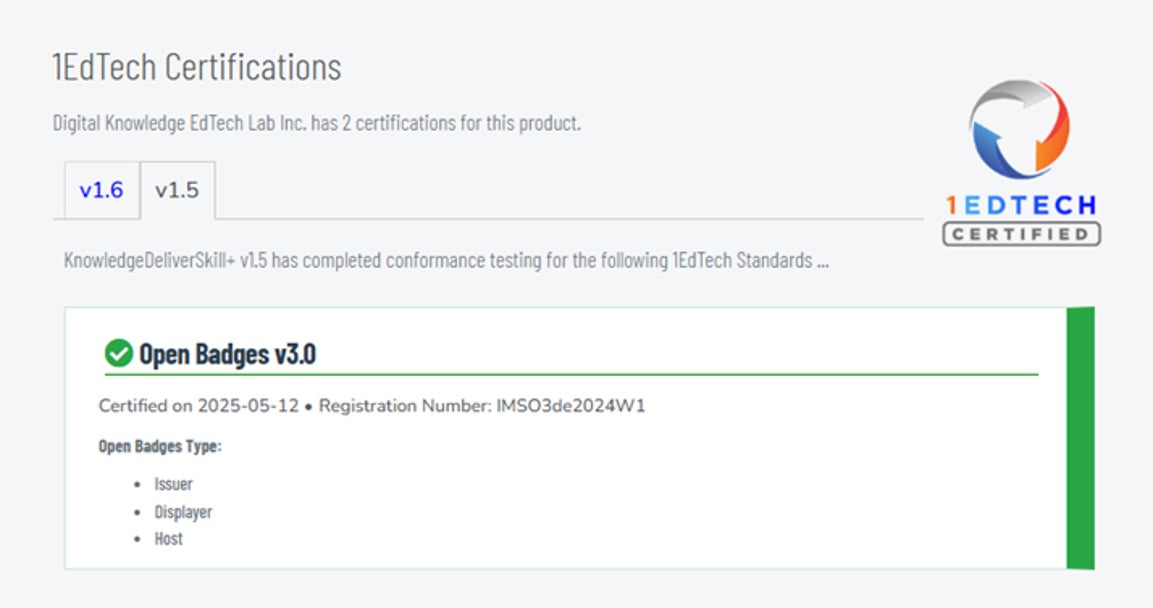1153x608 pixels.
Task: Click the Issuer list item
Action: click(x=173, y=484)
